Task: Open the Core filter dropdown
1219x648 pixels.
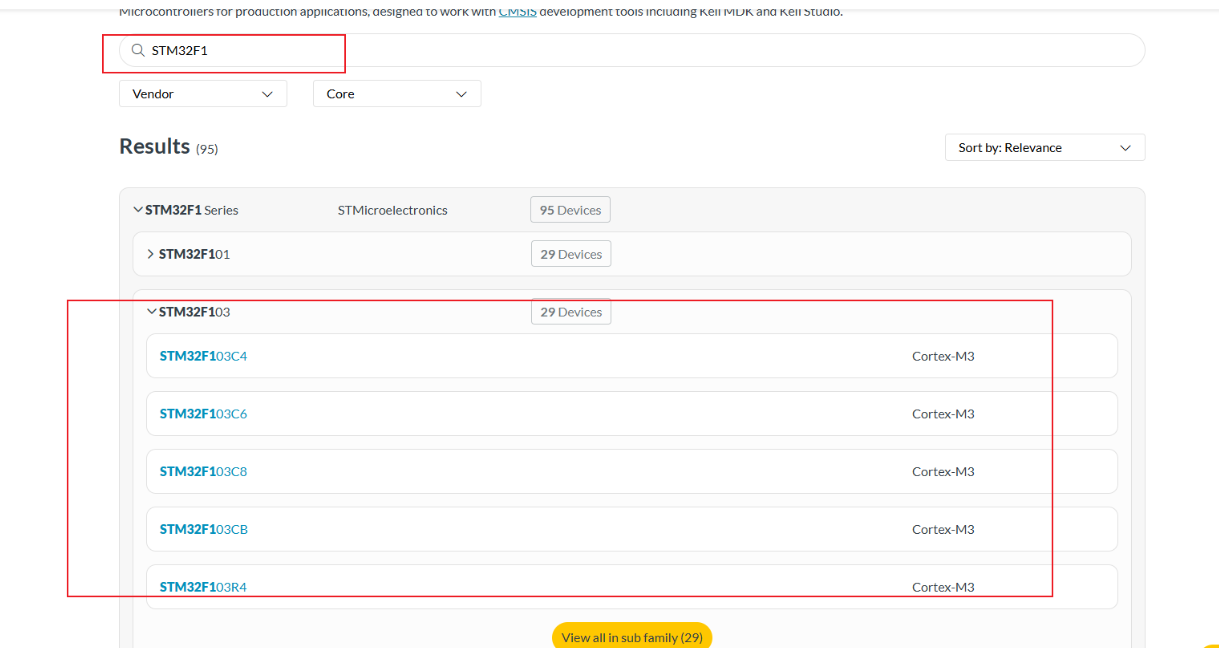Action: (x=397, y=94)
